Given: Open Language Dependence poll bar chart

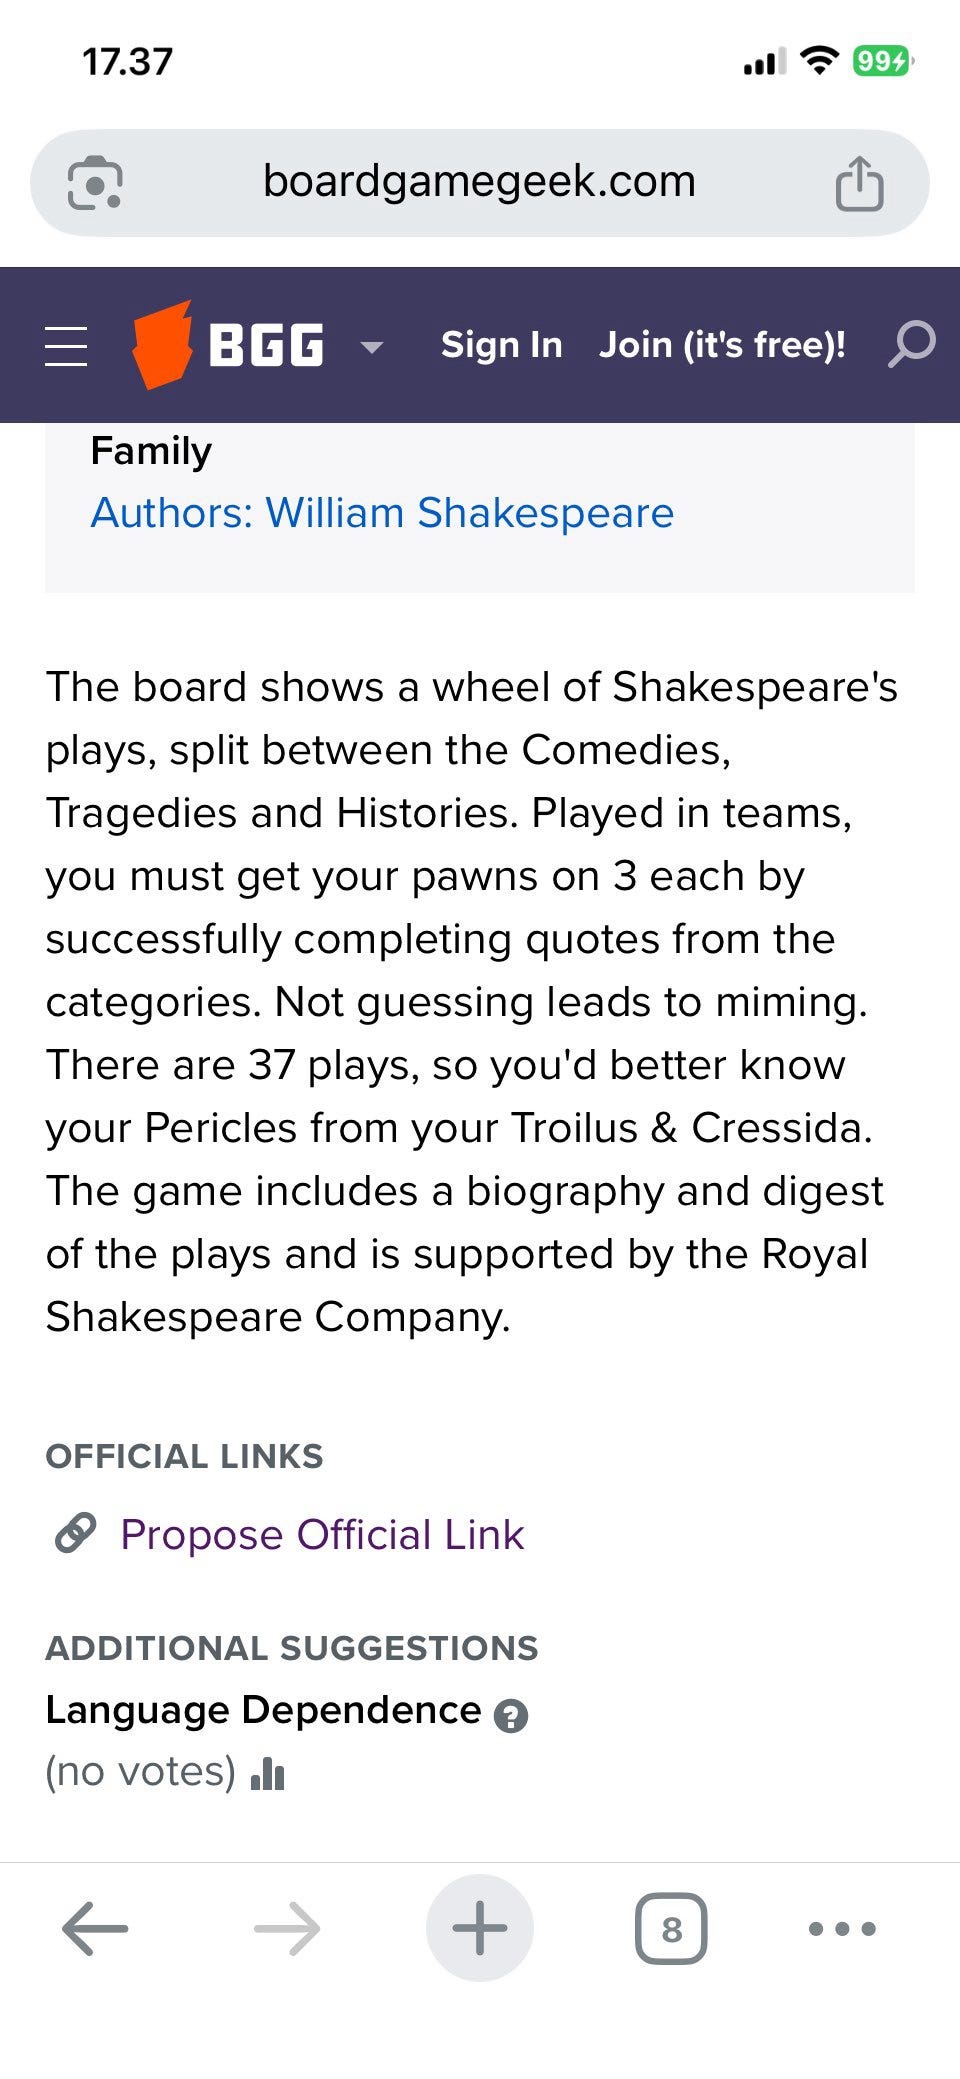Looking at the screenshot, I should point(268,1773).
